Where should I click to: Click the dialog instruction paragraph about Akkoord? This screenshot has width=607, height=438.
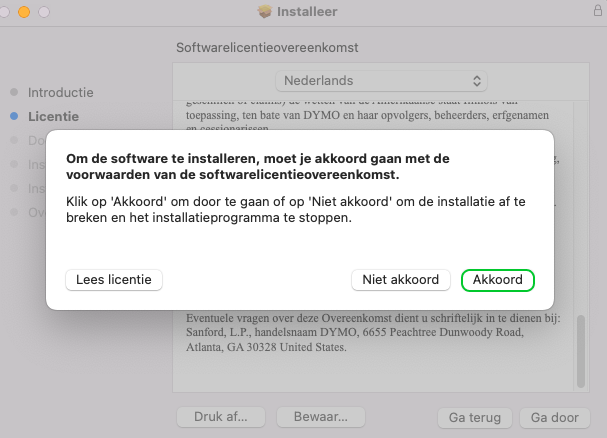(x=295, y=210)
